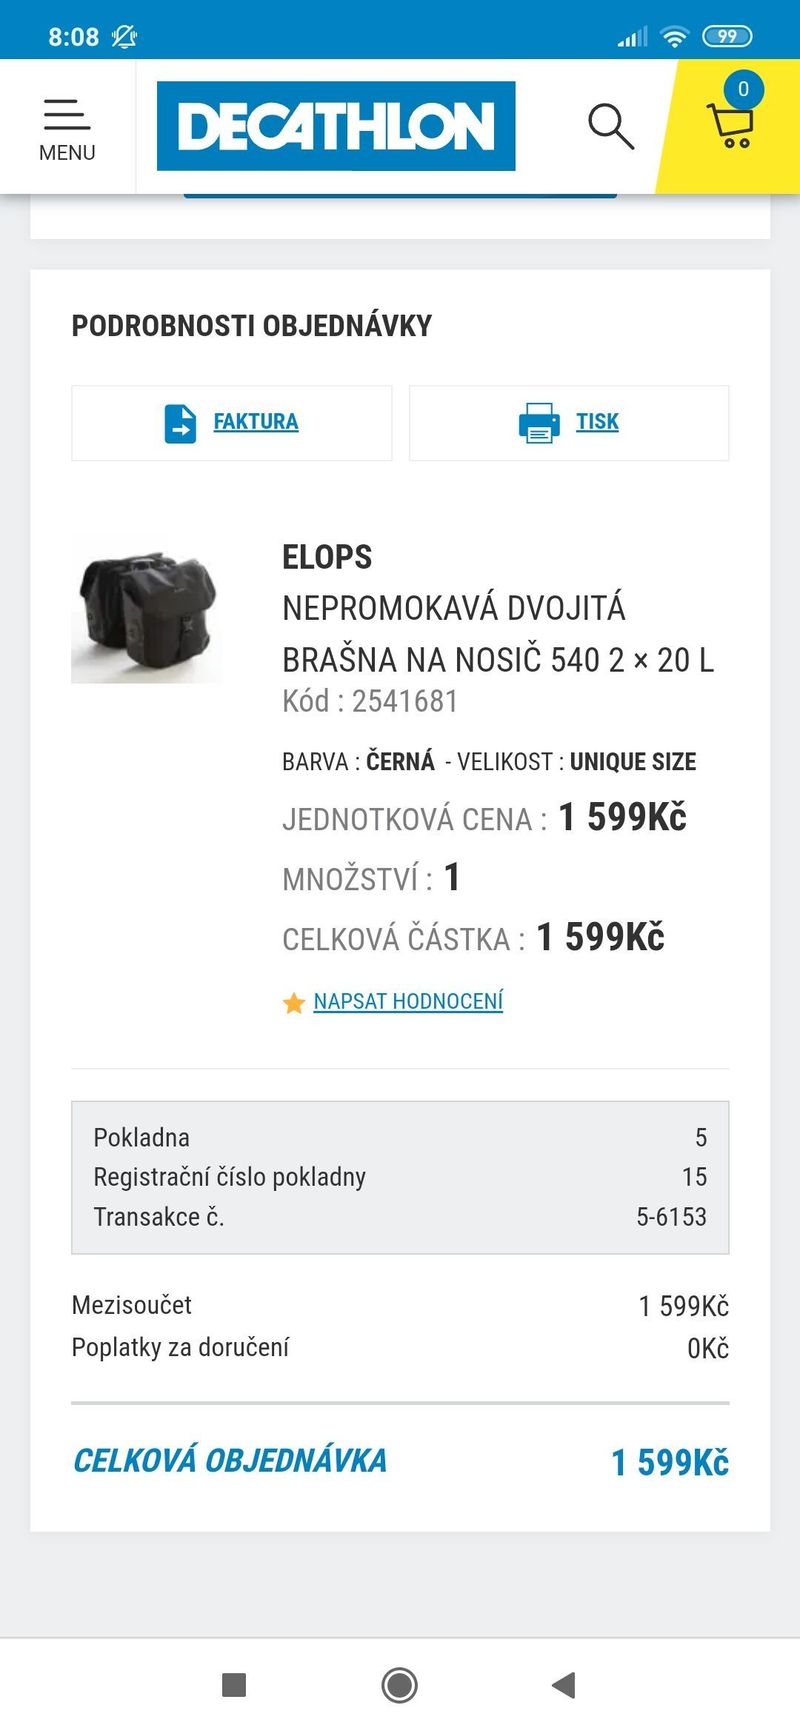Open the shopping cart icon
Viewport: 800px width, 1733px height.
[731, 127]
